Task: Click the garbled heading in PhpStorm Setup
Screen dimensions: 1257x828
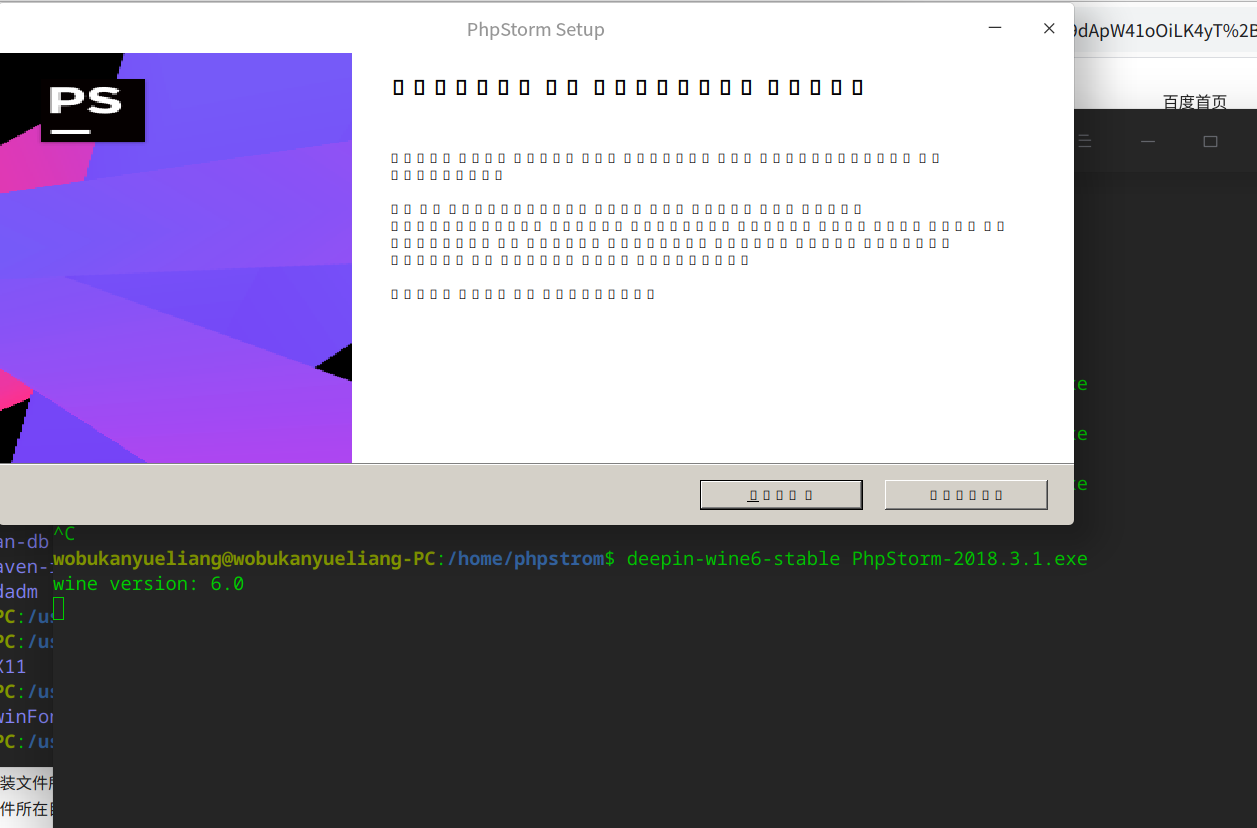Action: click(x=628, y=87)
